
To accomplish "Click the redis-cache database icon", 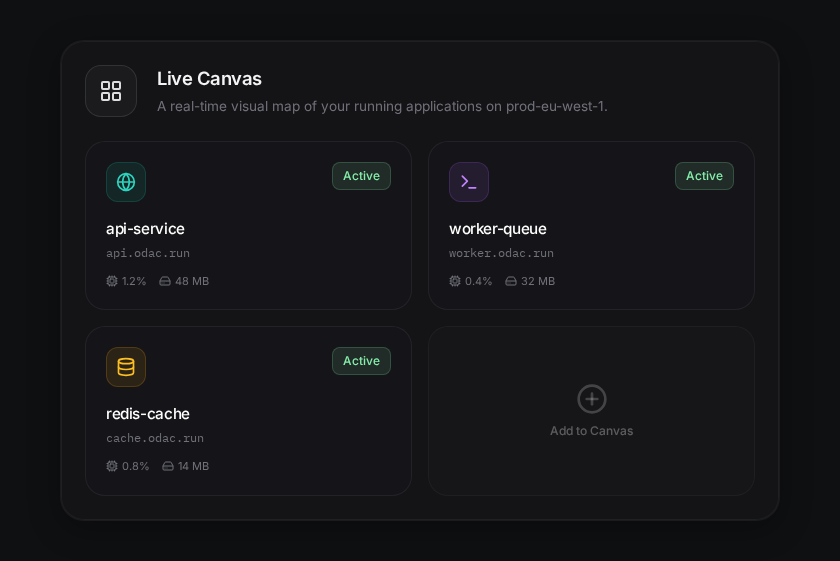I will (x=126, y=367).
